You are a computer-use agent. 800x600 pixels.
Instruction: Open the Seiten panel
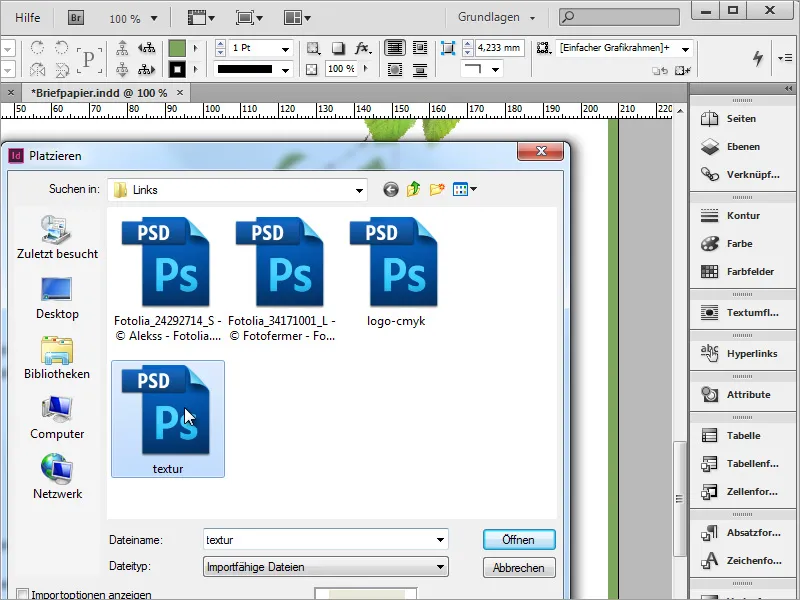pyautogui.click(x=741, y=119)
